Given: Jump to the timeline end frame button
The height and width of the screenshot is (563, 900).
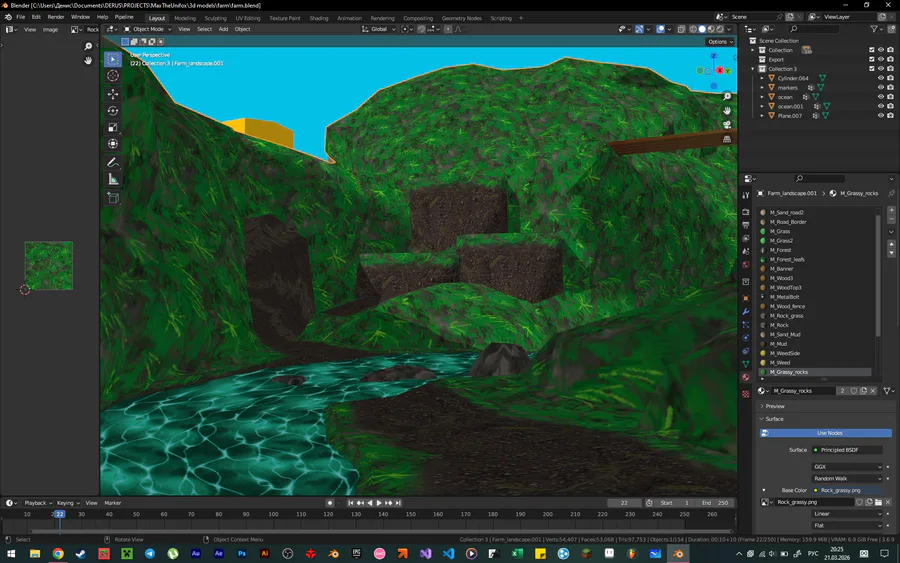Looking at the screenshot, I should (x=398, y=503).
